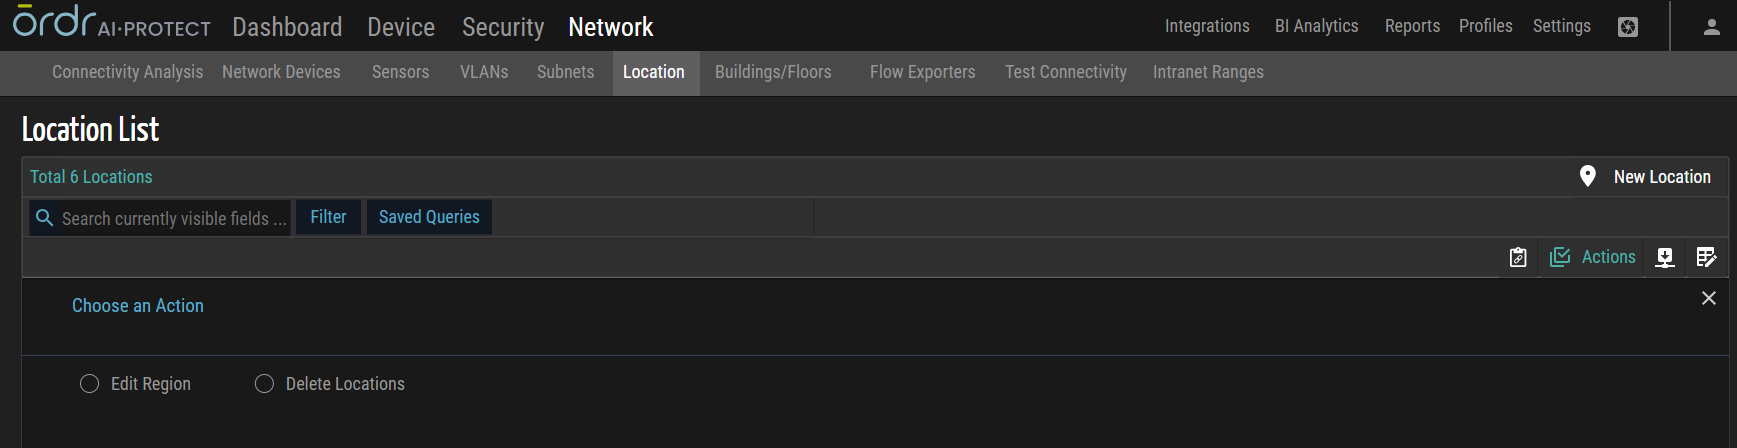Open the user account profile icon
Image resolution: width=1737 pixels, height=448 pixels.
[x=1711, y=27]
